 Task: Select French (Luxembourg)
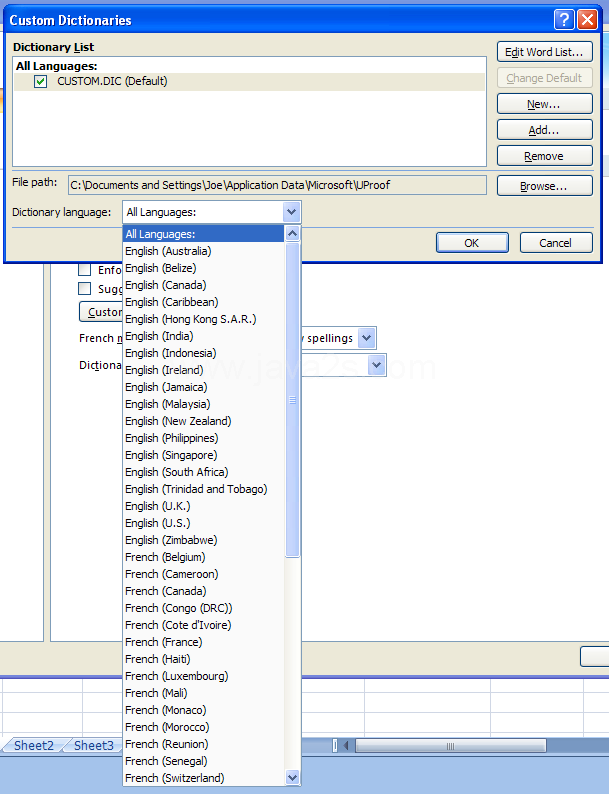click(204, 676)
